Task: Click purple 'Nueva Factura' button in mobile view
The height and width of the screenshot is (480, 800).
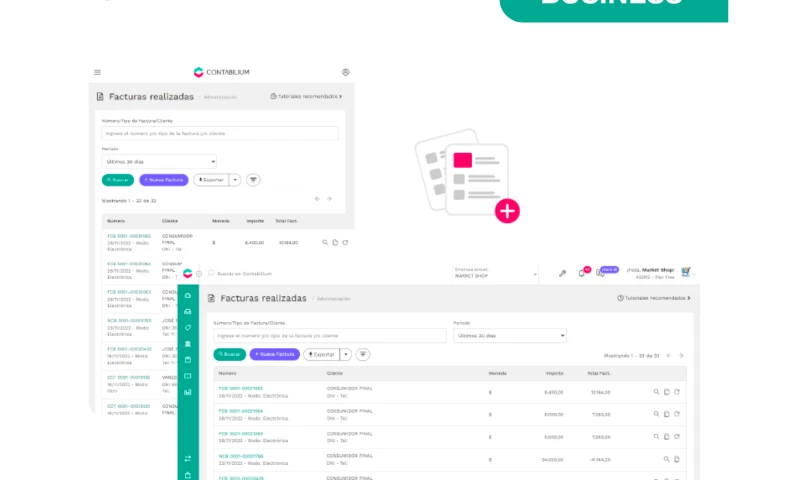Action: click(163, 180)
